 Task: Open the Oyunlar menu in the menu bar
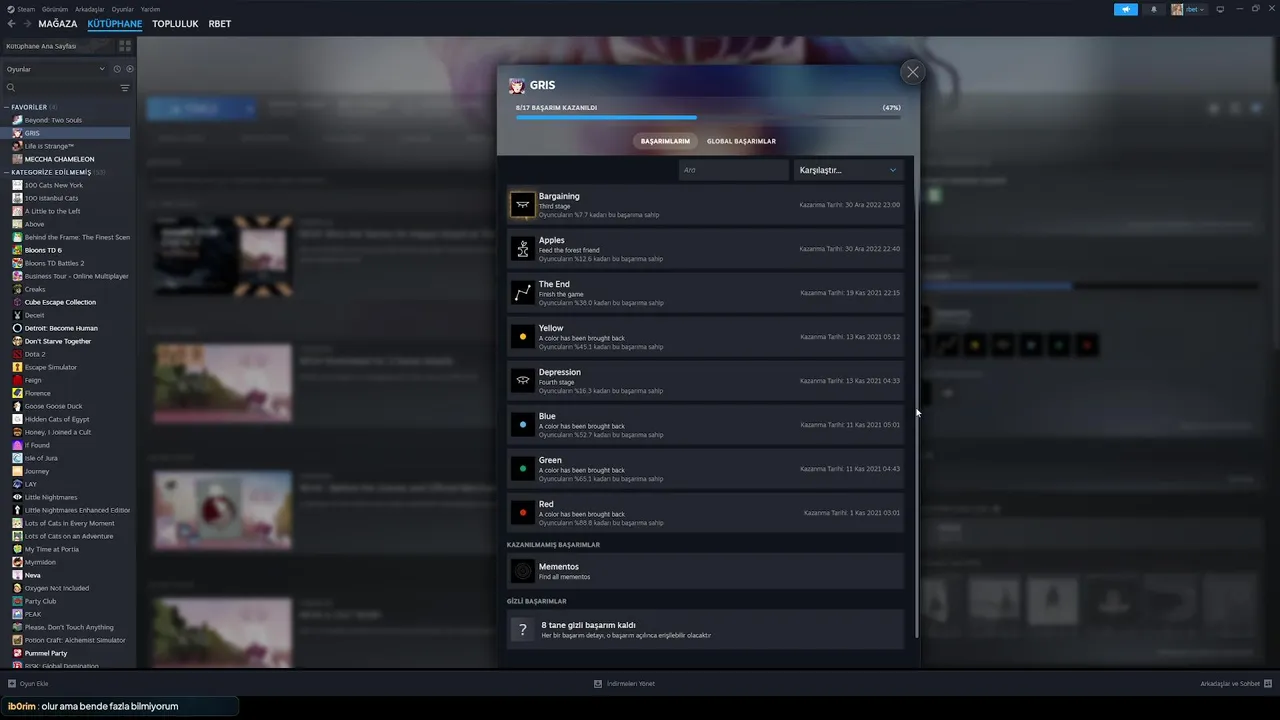[123, 9]
